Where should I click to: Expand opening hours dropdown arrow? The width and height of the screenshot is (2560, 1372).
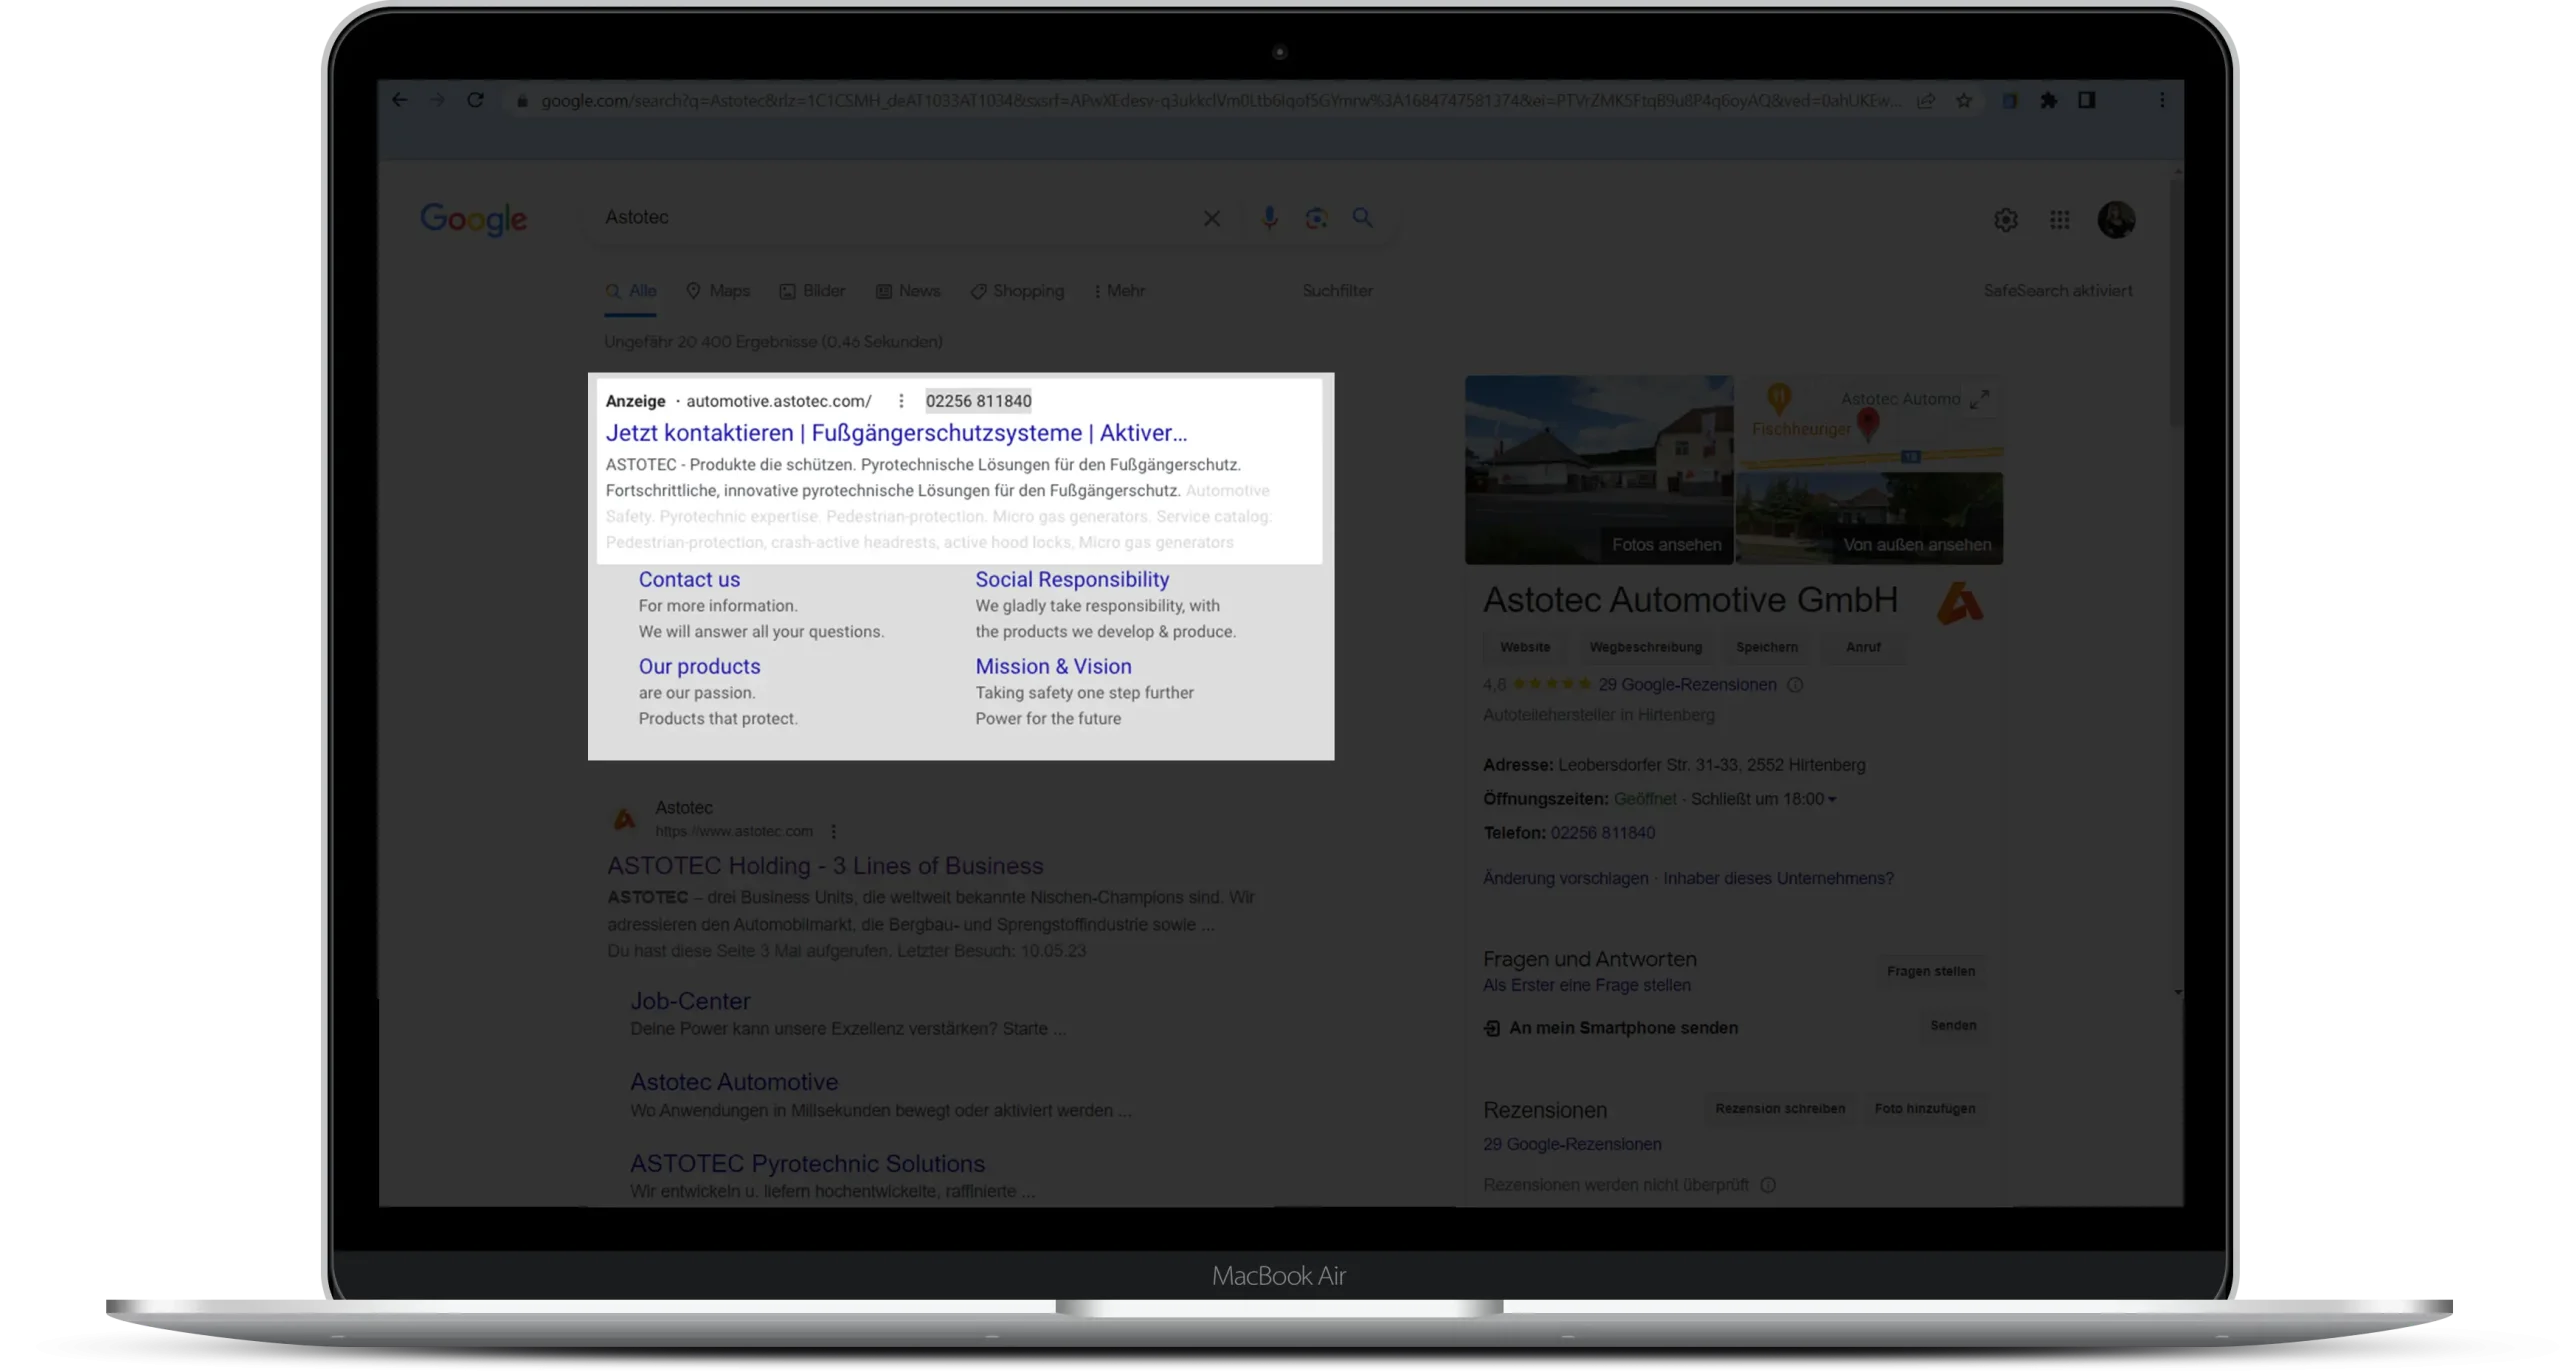coord(1832,799)
